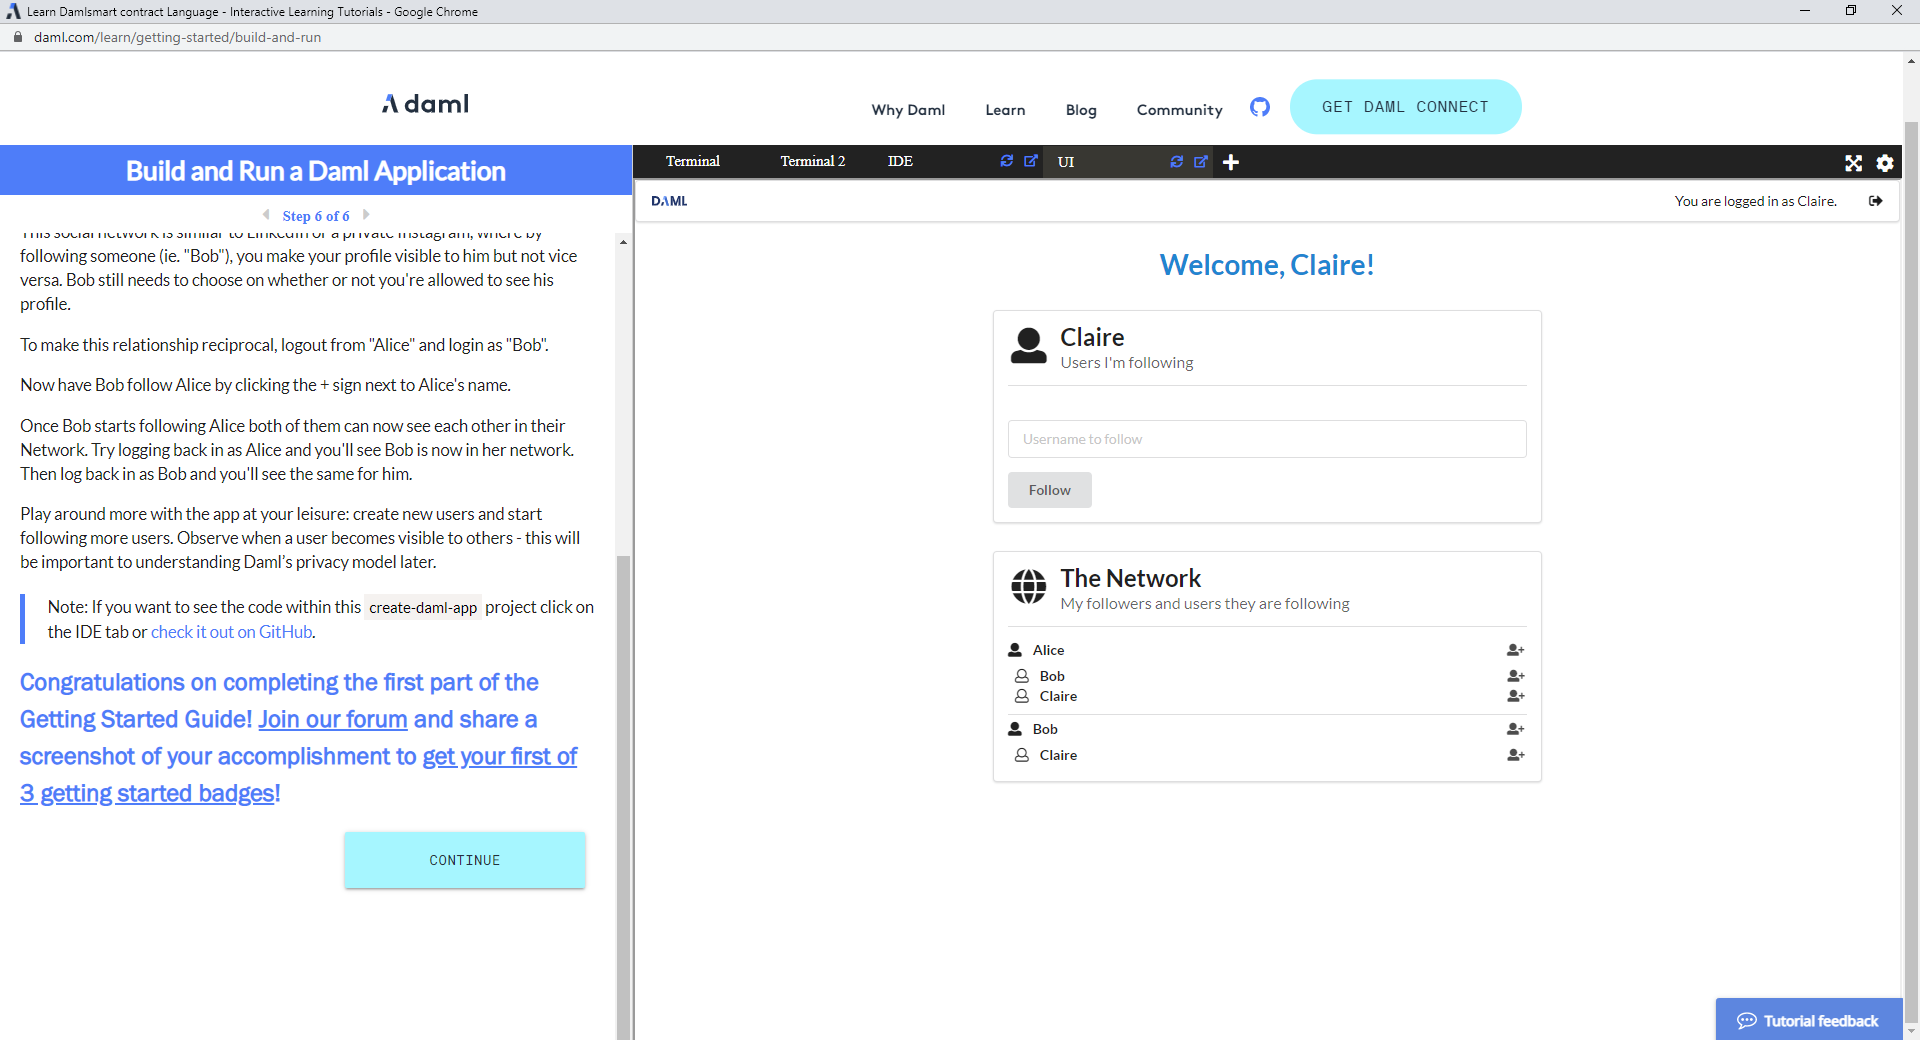Switch to the first Terminal tab

point(692,161)
